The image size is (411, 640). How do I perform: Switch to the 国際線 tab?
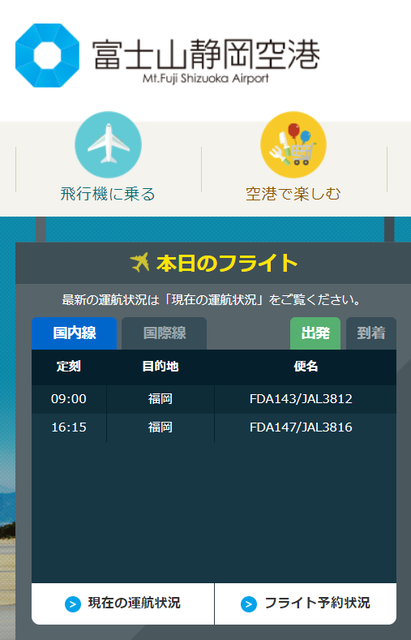(x=164, y=333)
